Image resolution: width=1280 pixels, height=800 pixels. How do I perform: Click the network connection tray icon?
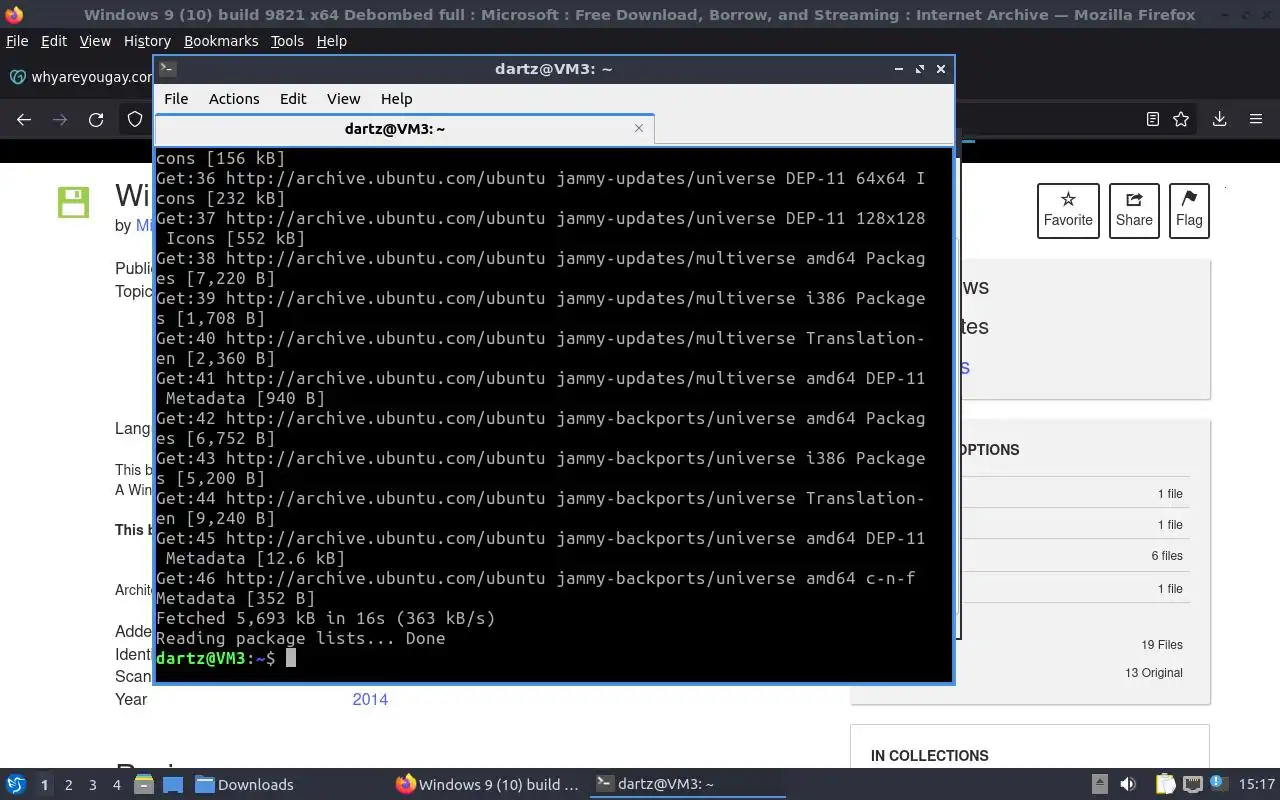tap(1192, 785)
